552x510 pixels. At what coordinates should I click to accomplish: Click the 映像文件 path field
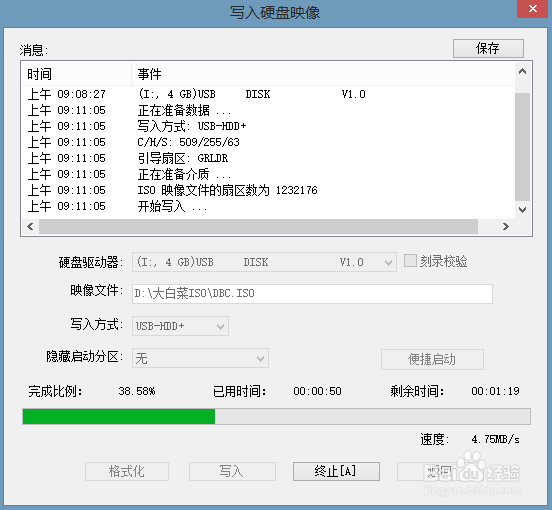click(312, 294)
